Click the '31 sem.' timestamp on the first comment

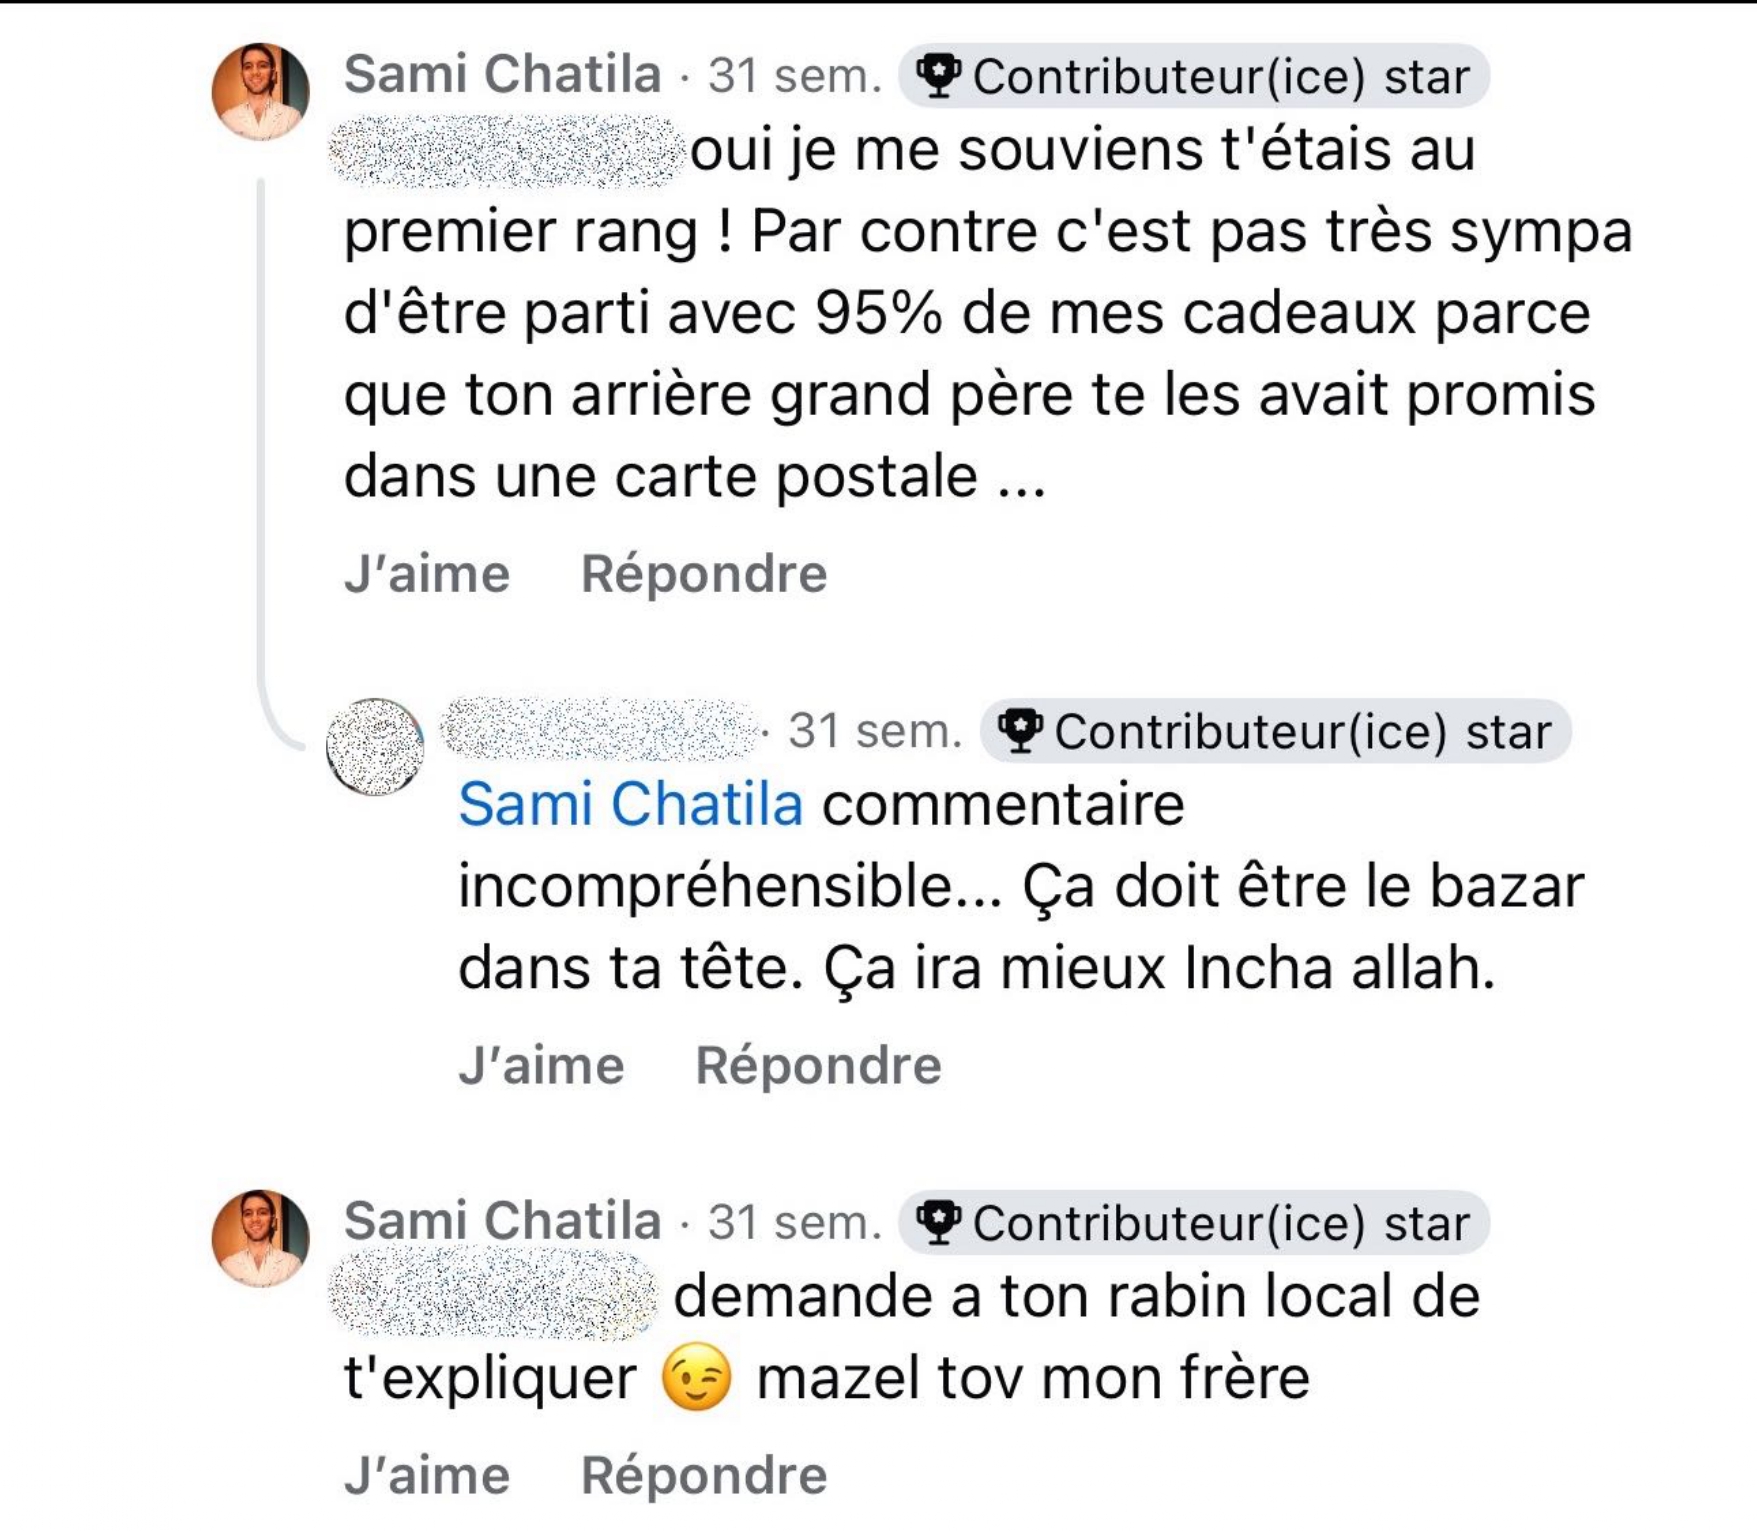click(795, 77)
